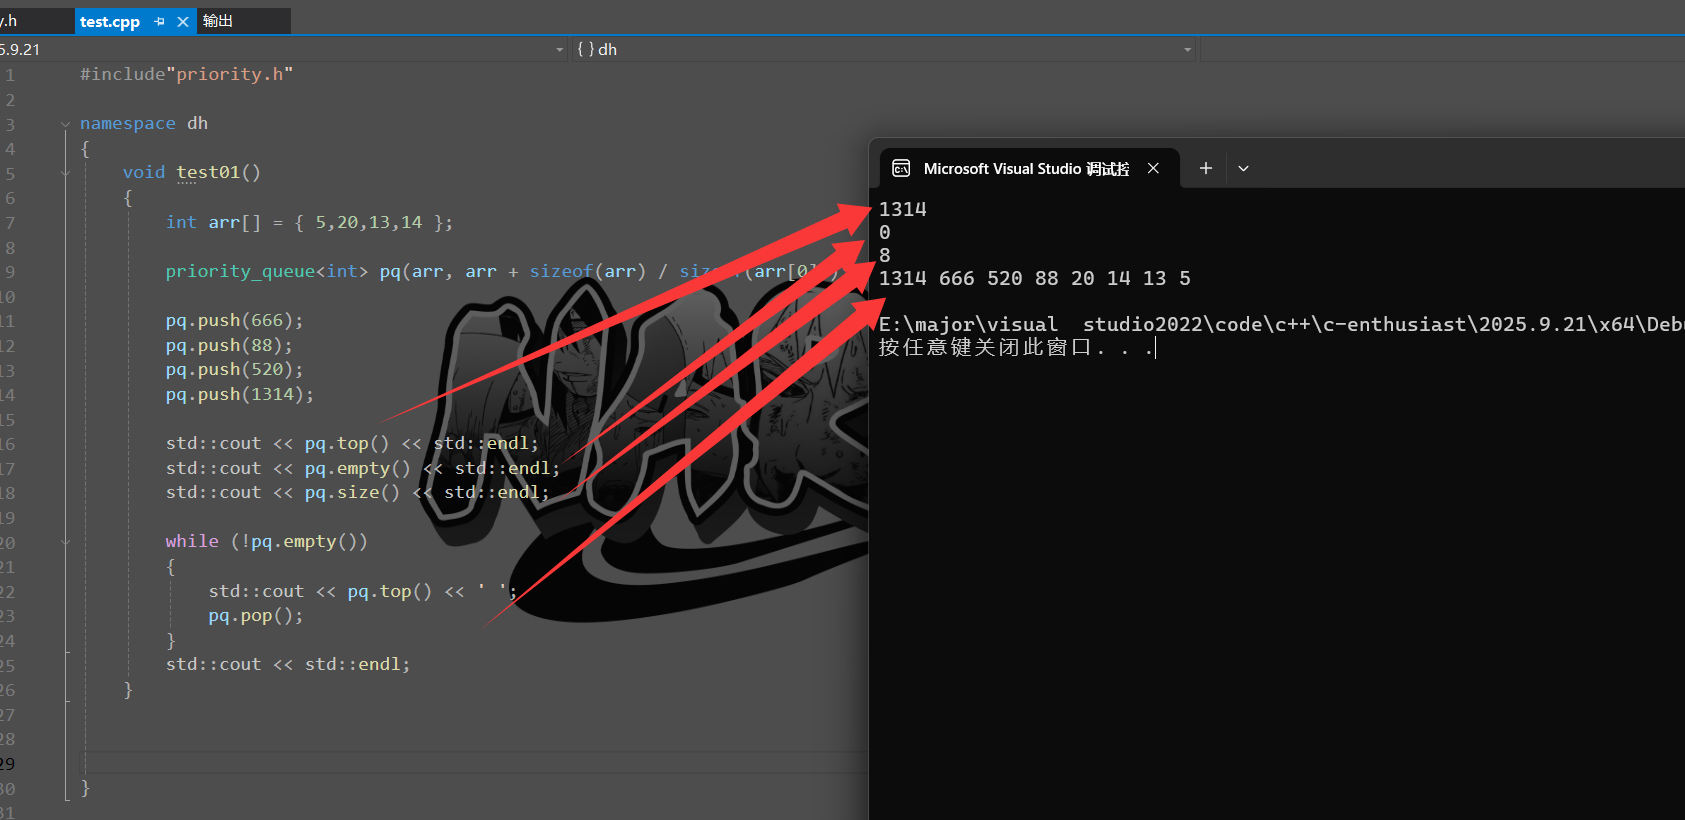Image resolution: width=1685 pixels, height=820 pixels.
Task: Open the project scope dropdown showing 5.9.21
Action: (284, 49)
